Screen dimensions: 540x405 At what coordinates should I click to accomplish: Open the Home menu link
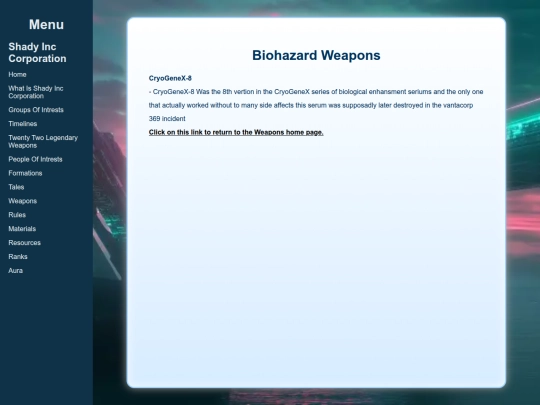click(x=17, y=74)
